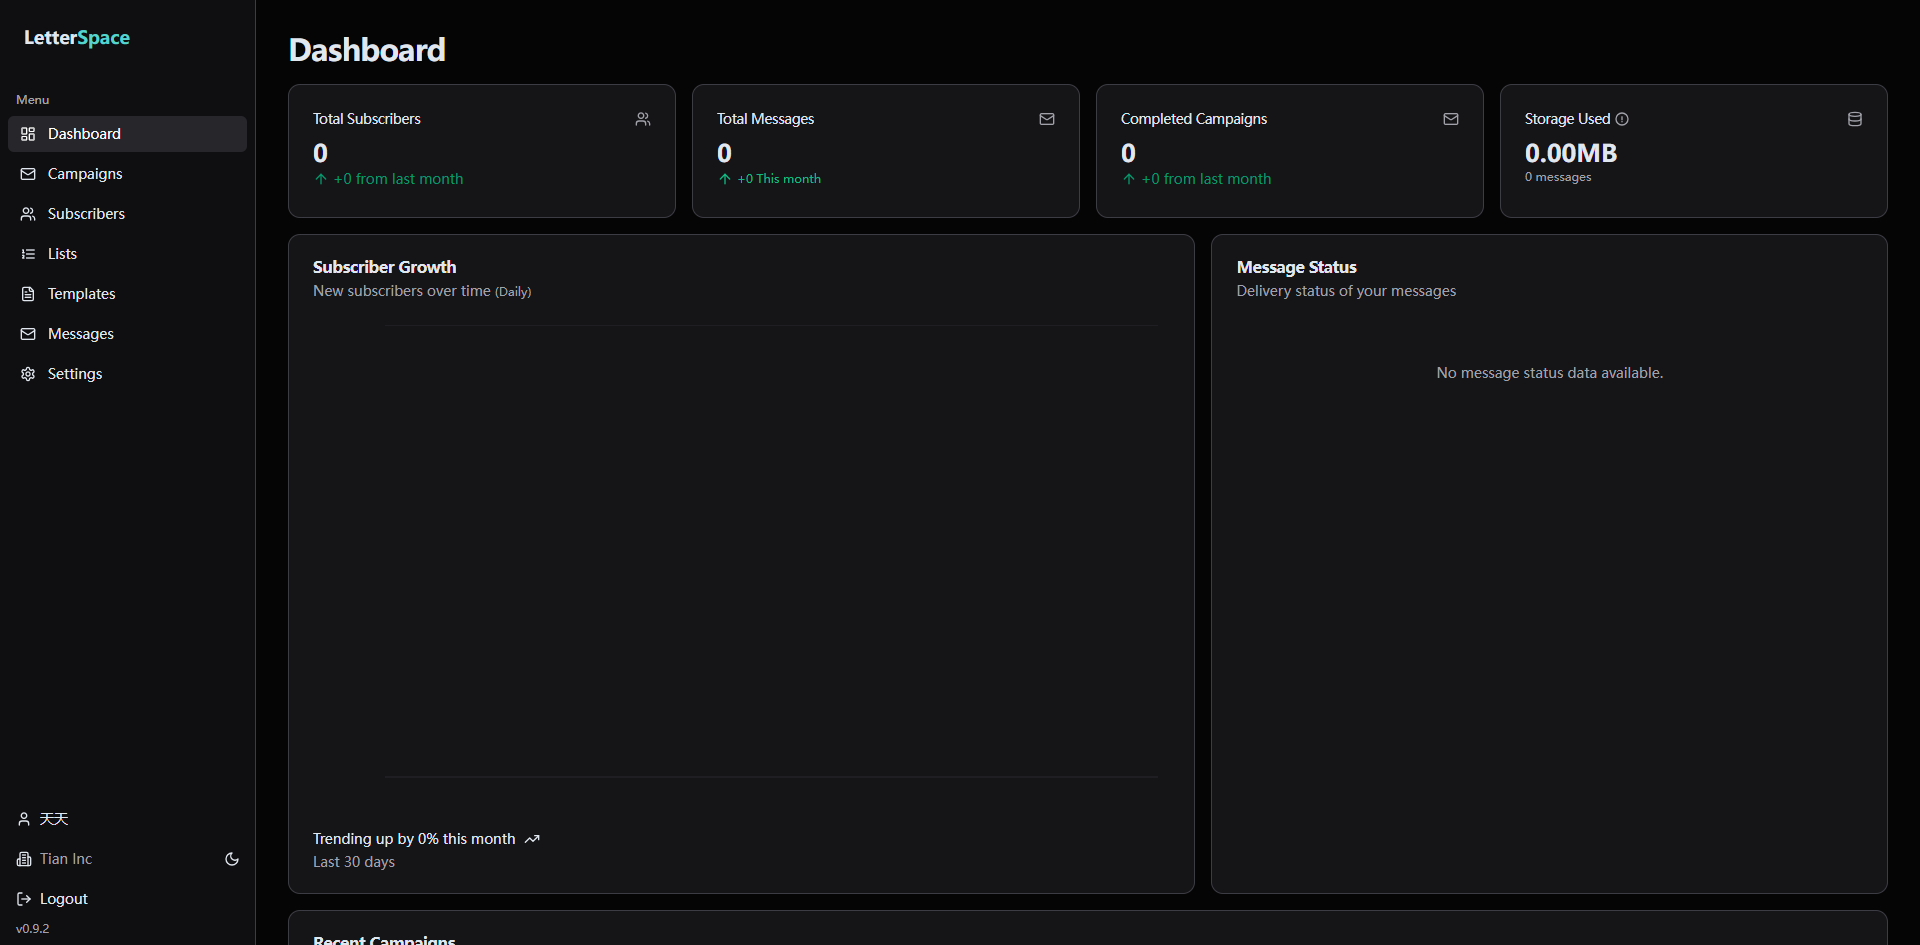The width and height of the screenshot is (1920, 945).
Task: Click the green arrow in Completed Campaigns card
Action: (x=1129, y=179)
